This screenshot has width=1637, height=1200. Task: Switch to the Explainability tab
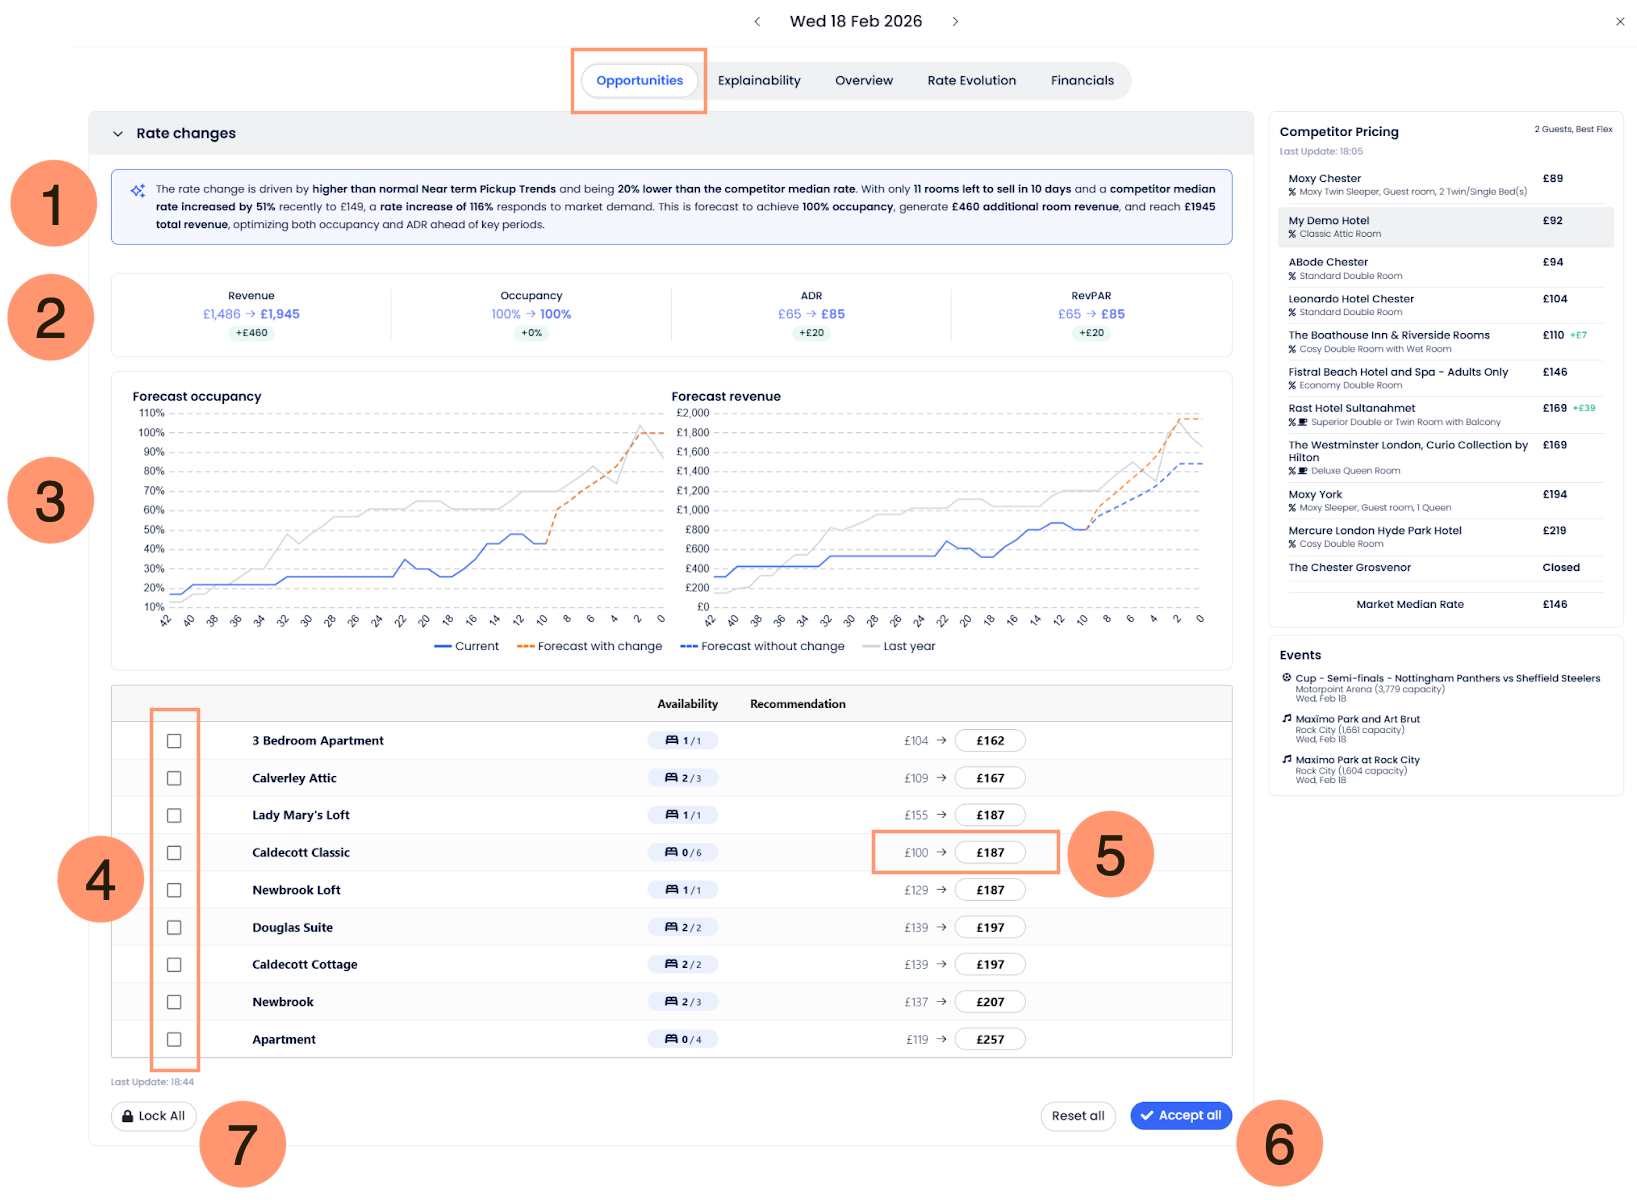(759, 81)
